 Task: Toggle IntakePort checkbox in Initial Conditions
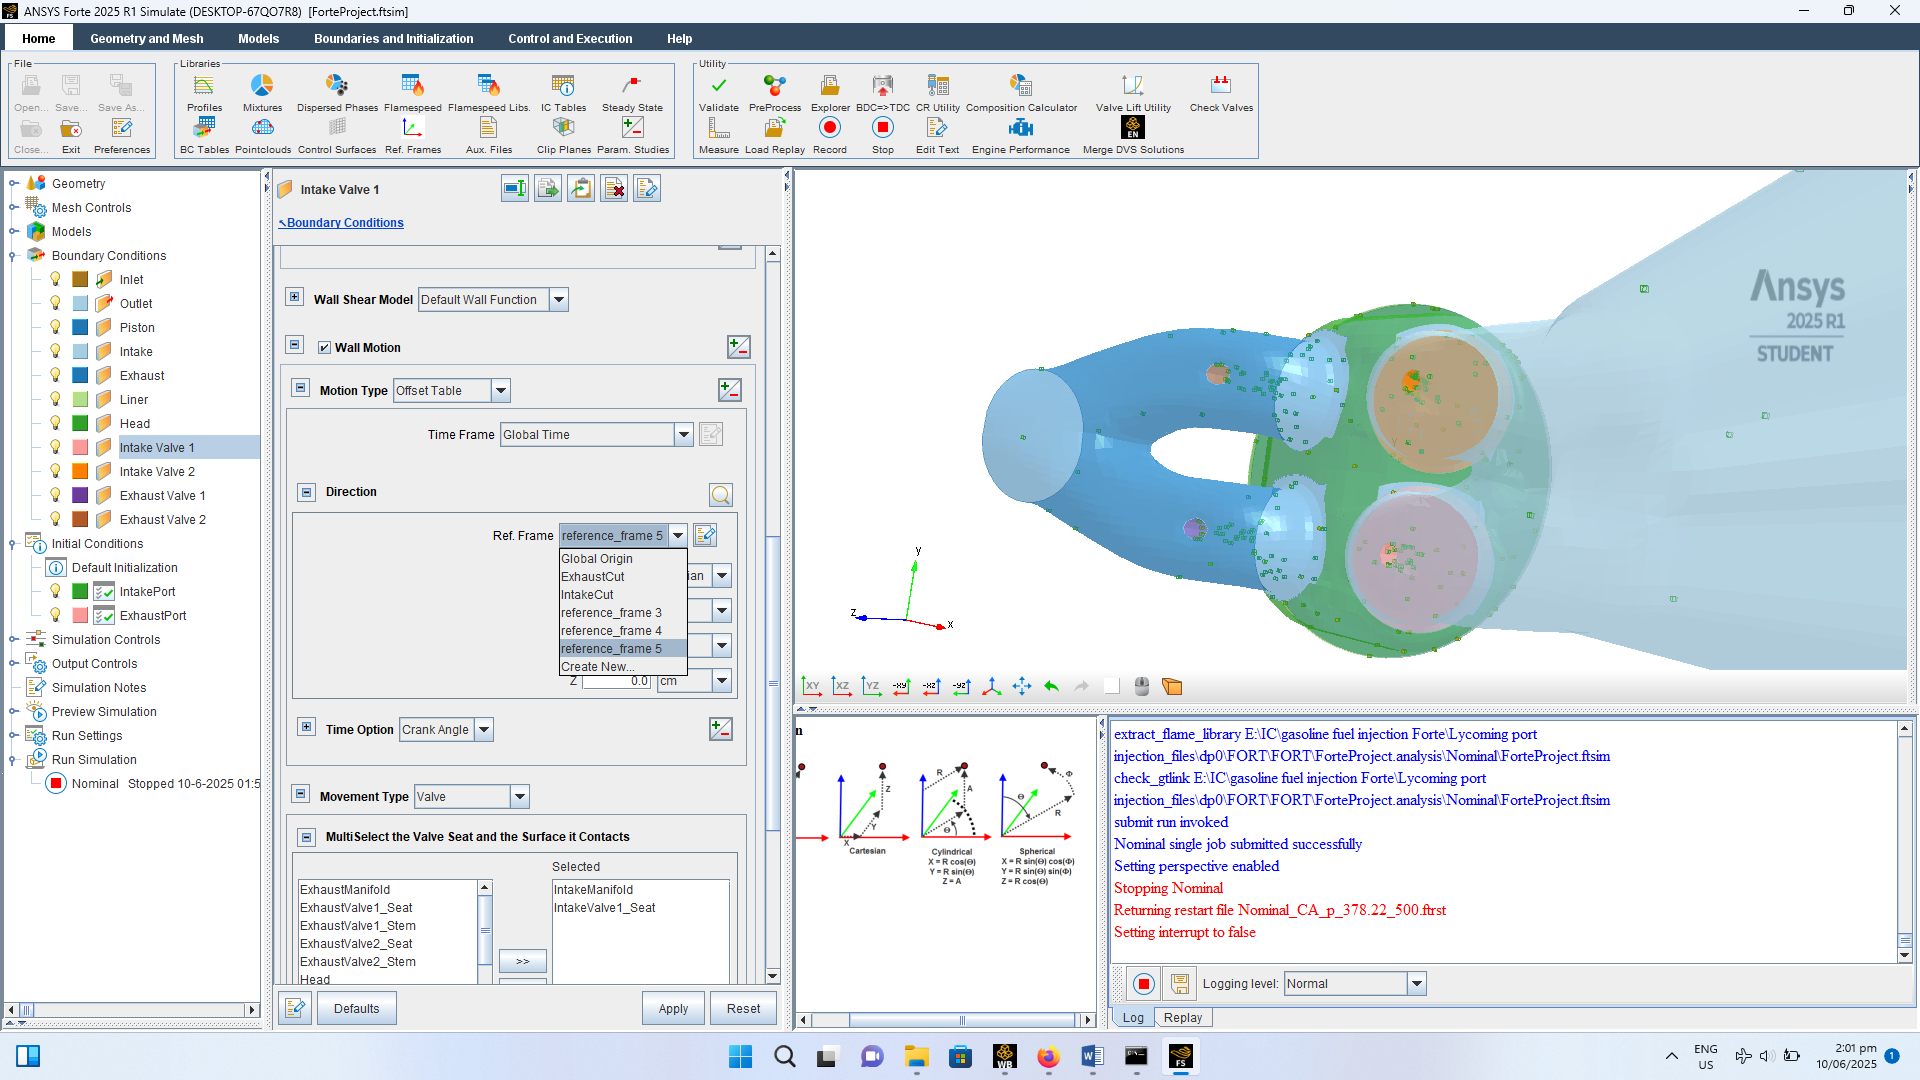(x=104, y=592)
